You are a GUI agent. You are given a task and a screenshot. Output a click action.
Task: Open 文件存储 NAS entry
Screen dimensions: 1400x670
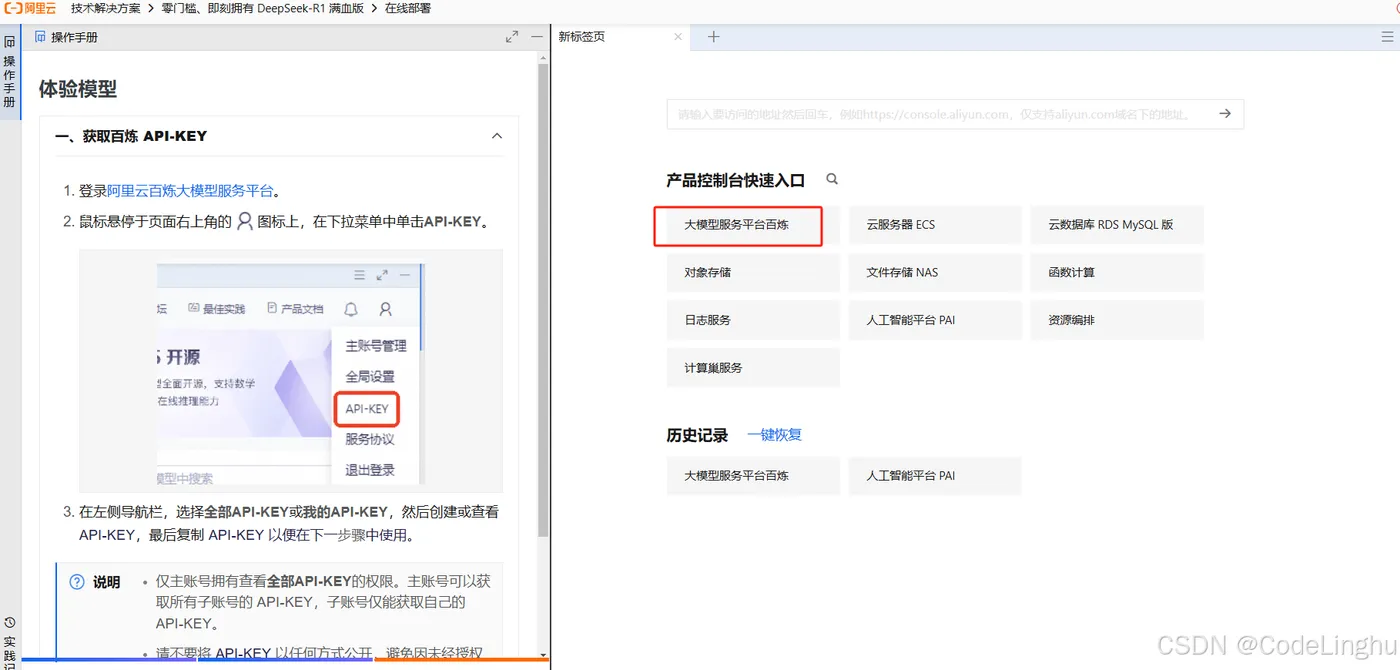(935, 272)
